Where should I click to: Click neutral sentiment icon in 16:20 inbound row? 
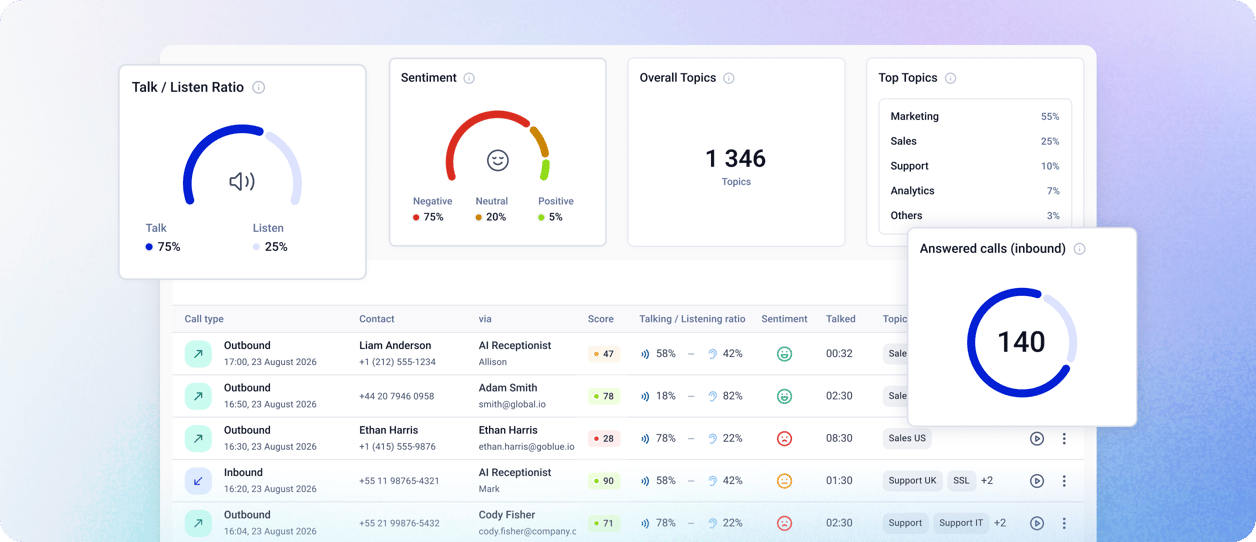[x=784, y=481]
